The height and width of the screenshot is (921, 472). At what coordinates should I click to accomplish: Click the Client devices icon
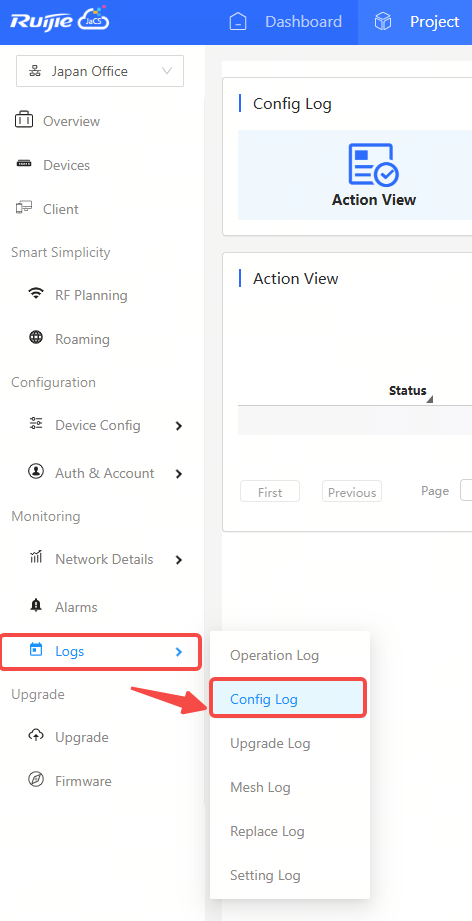pos(24,209)
